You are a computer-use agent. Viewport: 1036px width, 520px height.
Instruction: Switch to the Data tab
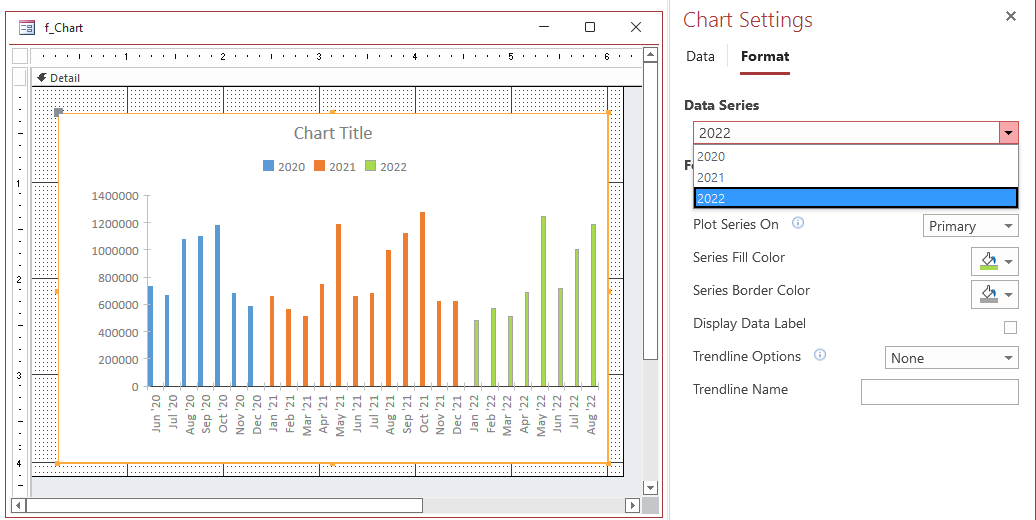700,57
